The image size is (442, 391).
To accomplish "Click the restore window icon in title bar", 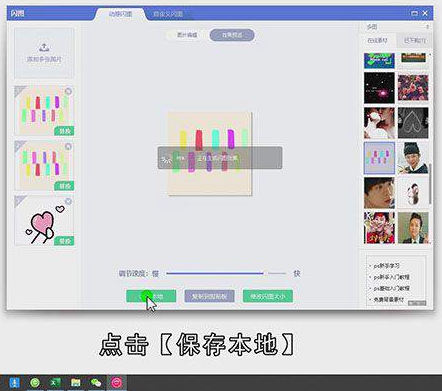I will 414,13.
